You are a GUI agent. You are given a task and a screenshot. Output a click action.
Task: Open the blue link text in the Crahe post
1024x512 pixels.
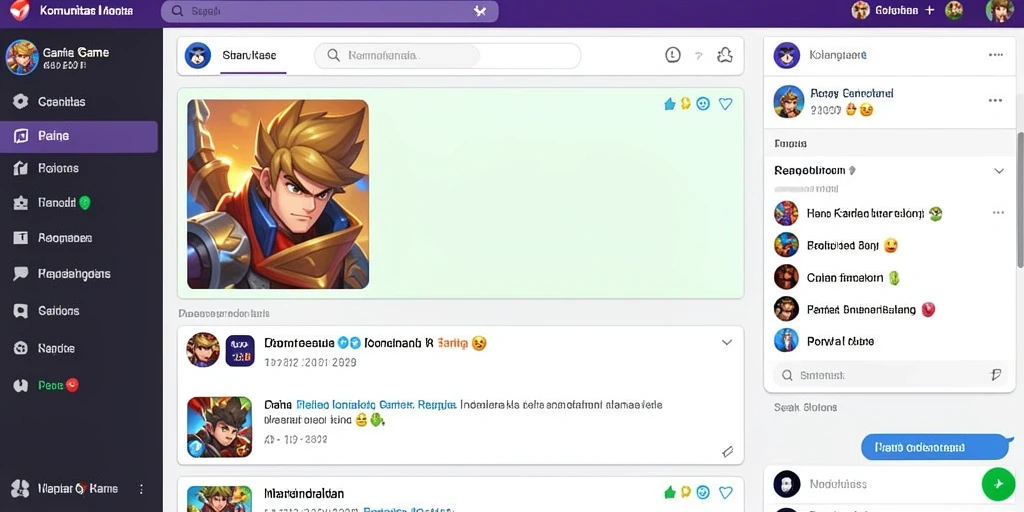pos(376,404)
